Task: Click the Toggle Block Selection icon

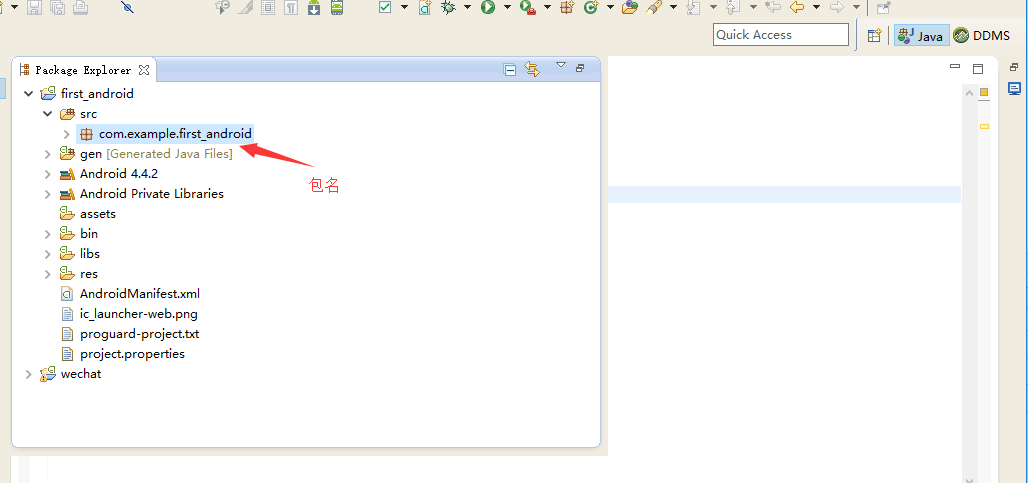Action: [x=267, y=8]
